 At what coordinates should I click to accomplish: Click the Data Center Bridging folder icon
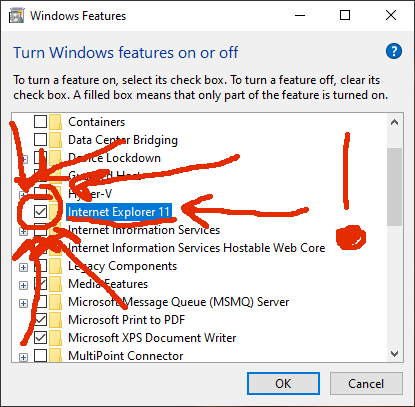55,140
